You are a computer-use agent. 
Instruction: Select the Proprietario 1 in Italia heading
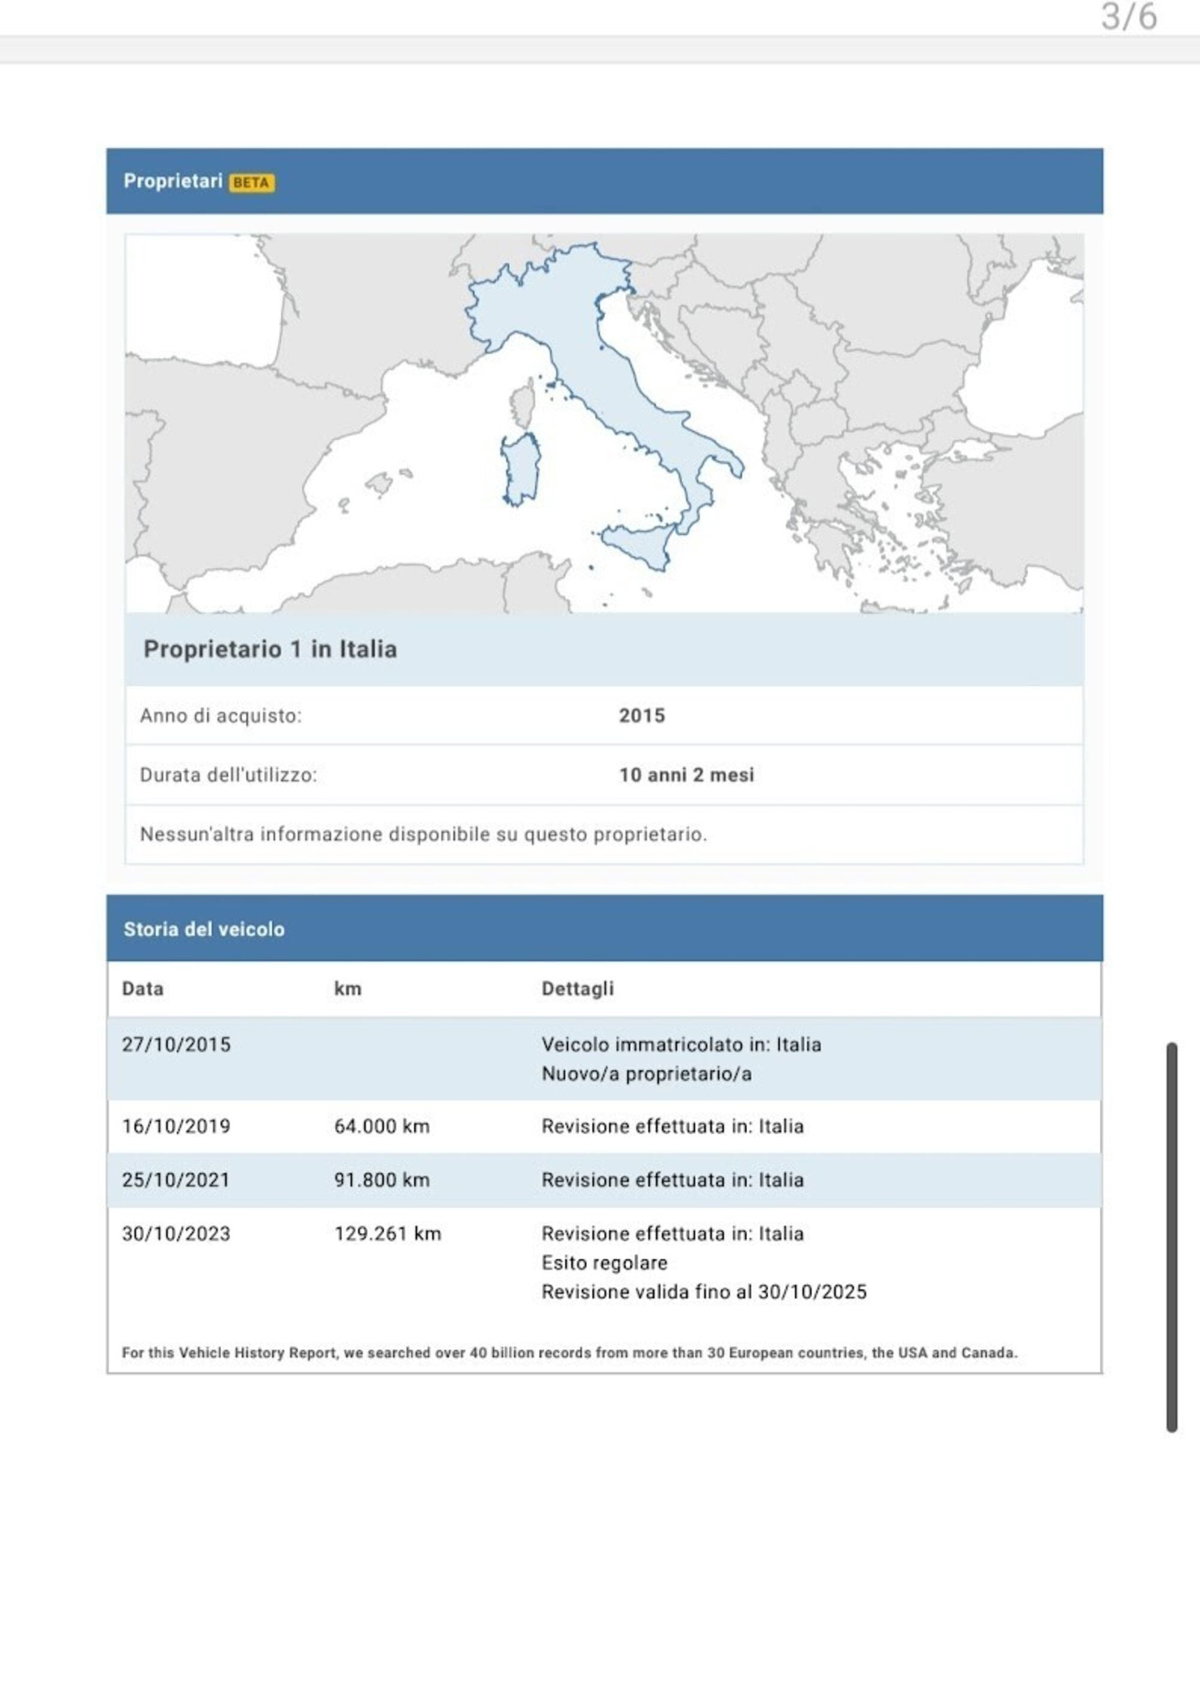click(x=270, y=649)
